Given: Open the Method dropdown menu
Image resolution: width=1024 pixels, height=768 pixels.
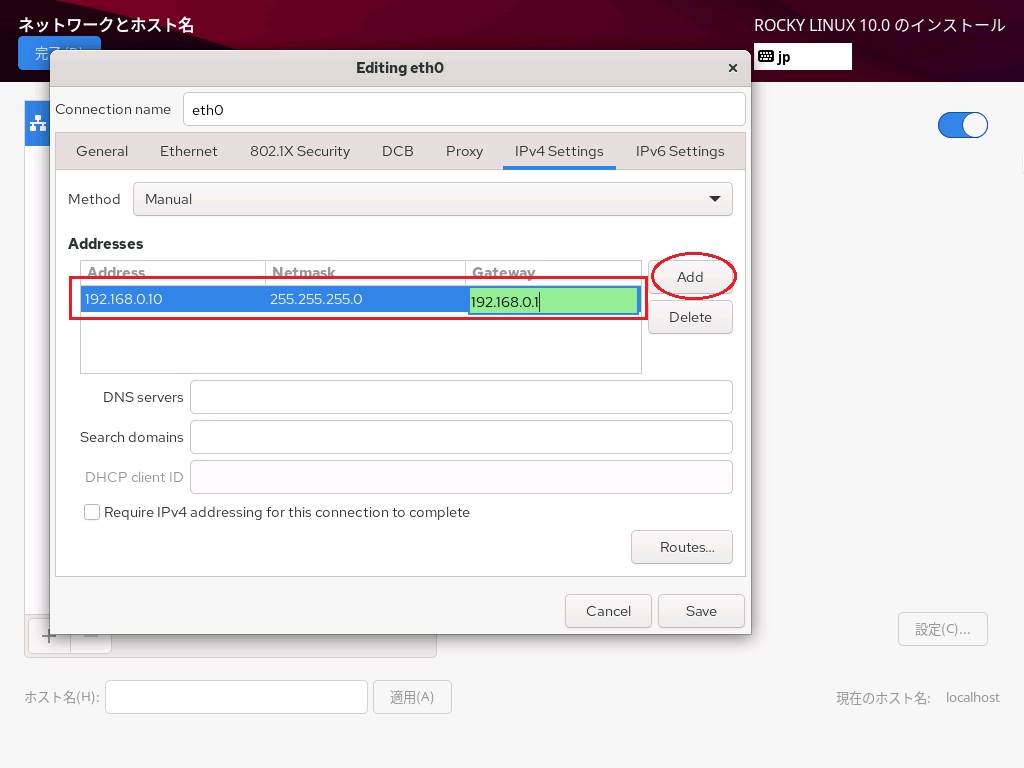Looking at the screenshot, I should (x=432, y=199).
